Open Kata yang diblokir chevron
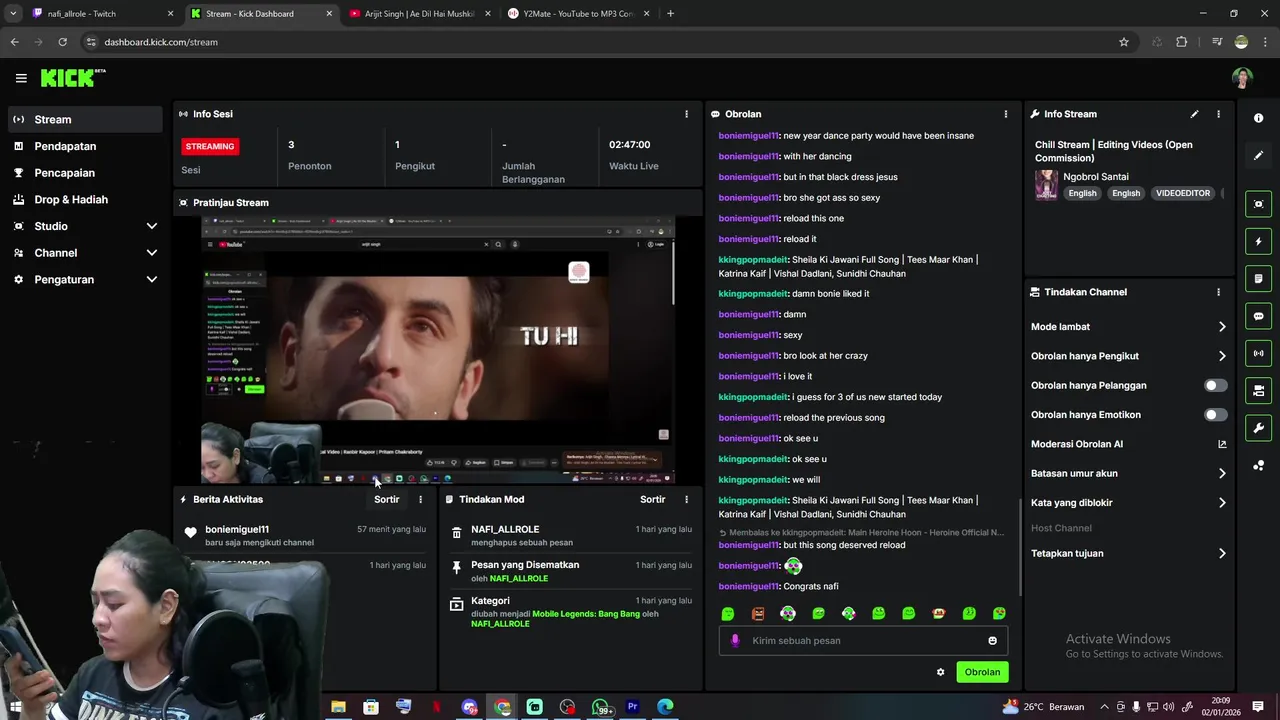1280x720 pixels. tap(1222, 503)
